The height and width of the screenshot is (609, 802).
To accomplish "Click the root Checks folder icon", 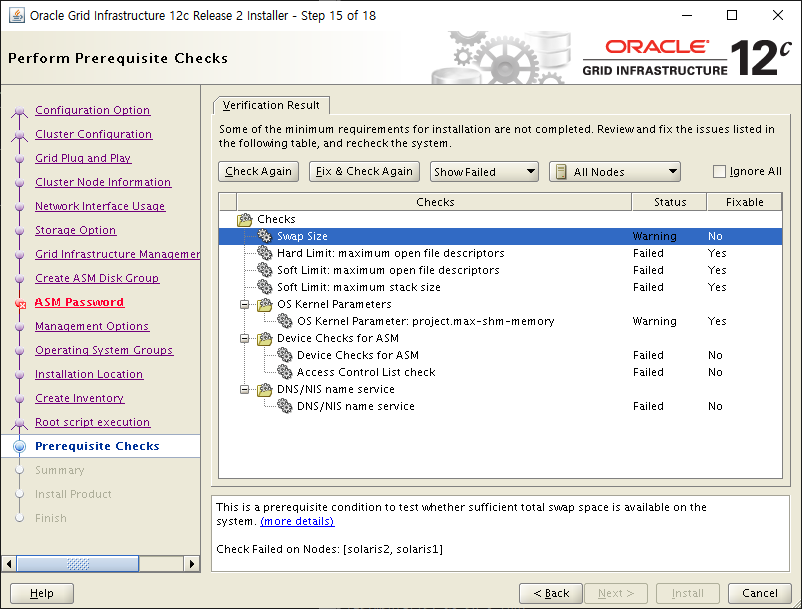I will pos(245,219).
